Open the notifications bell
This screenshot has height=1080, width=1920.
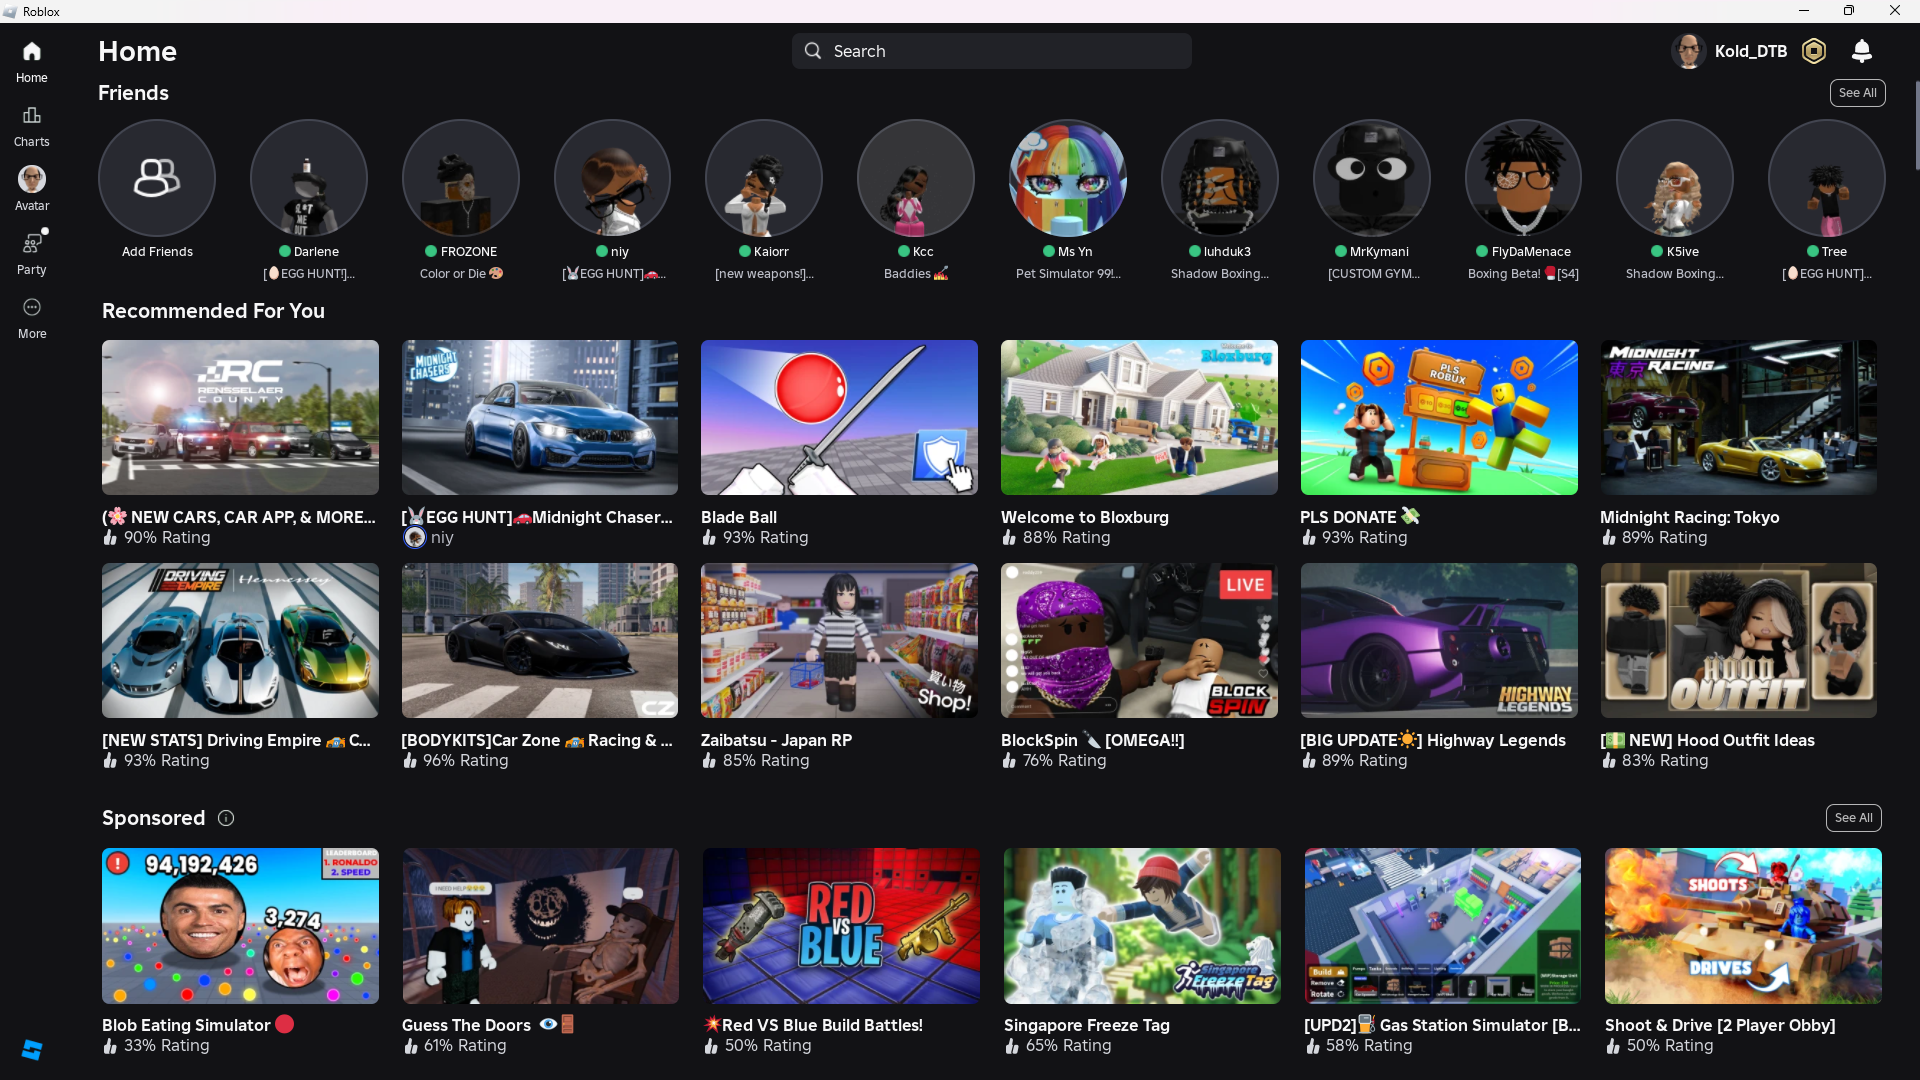tap(1862, 51)
